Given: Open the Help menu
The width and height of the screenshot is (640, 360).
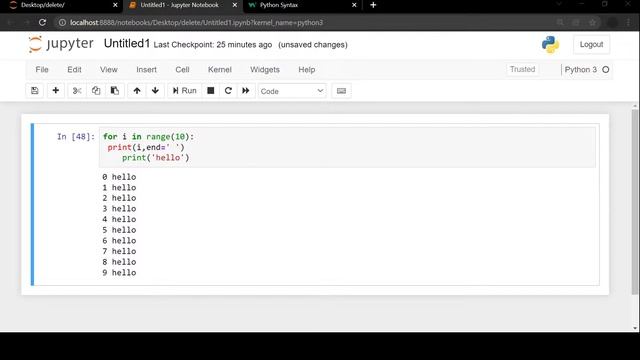Looking at the screenshot, I should 307,69.
